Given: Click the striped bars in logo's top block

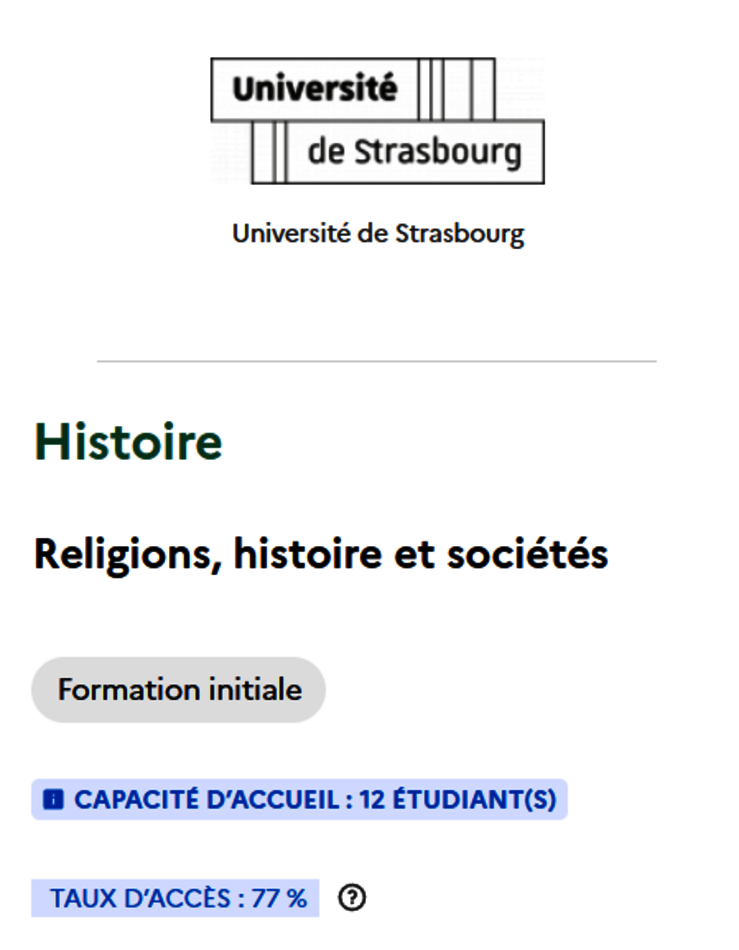Looking at the screenshot, I should (455, 89).
